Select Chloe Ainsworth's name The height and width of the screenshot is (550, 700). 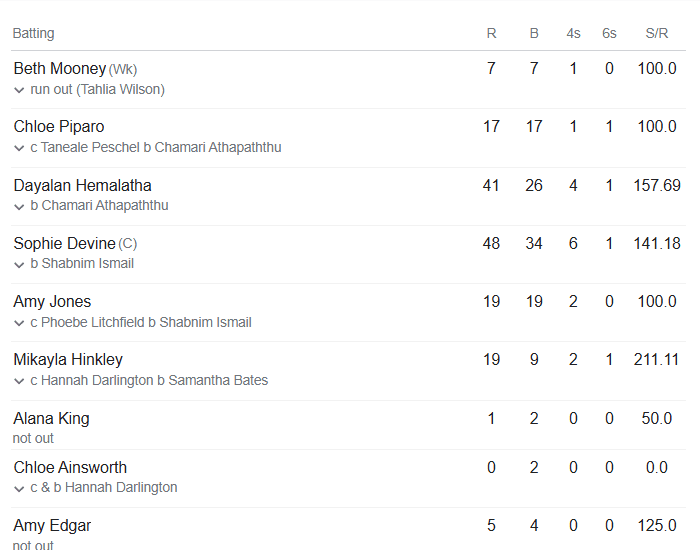coord(70,467)
